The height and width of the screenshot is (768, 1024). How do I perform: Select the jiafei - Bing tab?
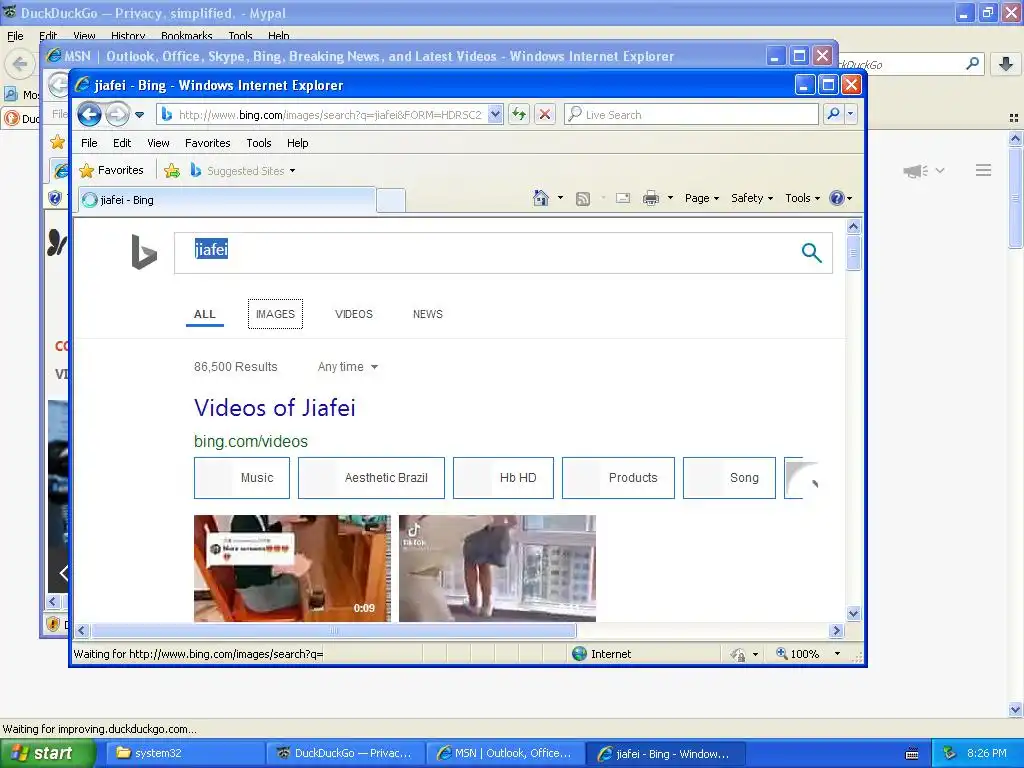[227, 200]
